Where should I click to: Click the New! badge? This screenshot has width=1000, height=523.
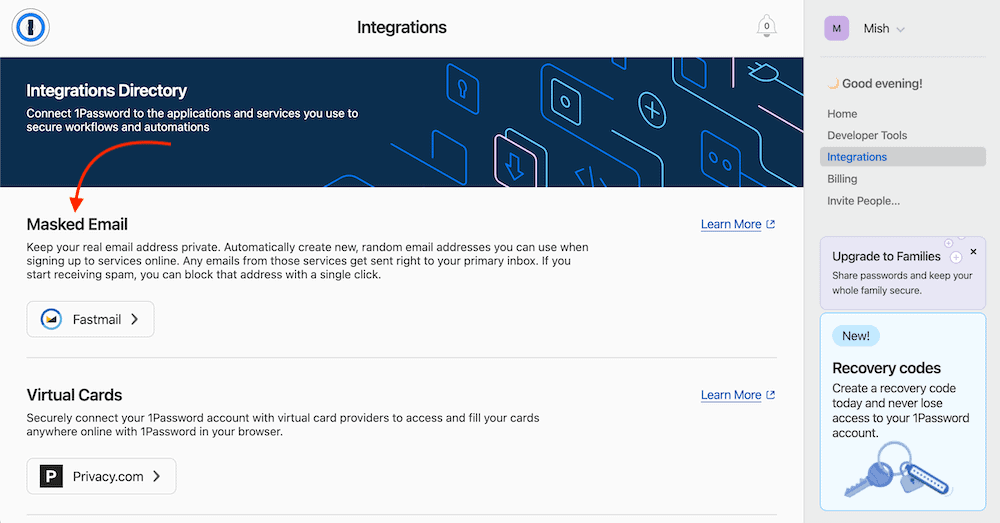click(855, 336)
